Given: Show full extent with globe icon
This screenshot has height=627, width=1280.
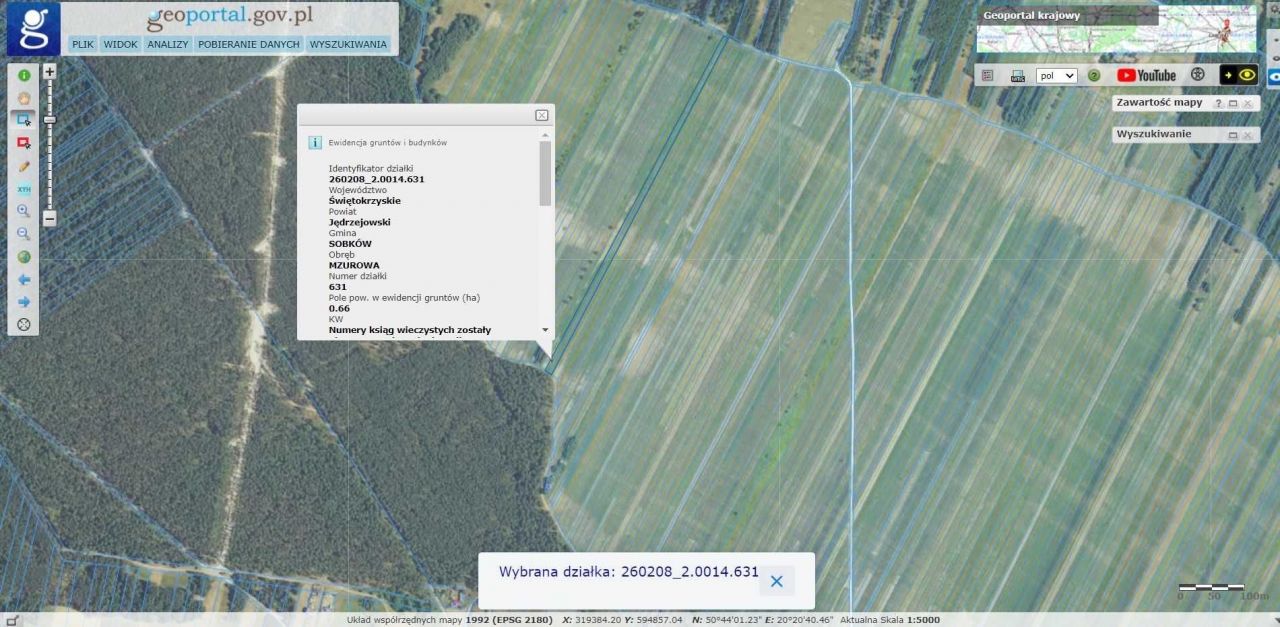Looking at the screenshot, I should pos(24,257).
